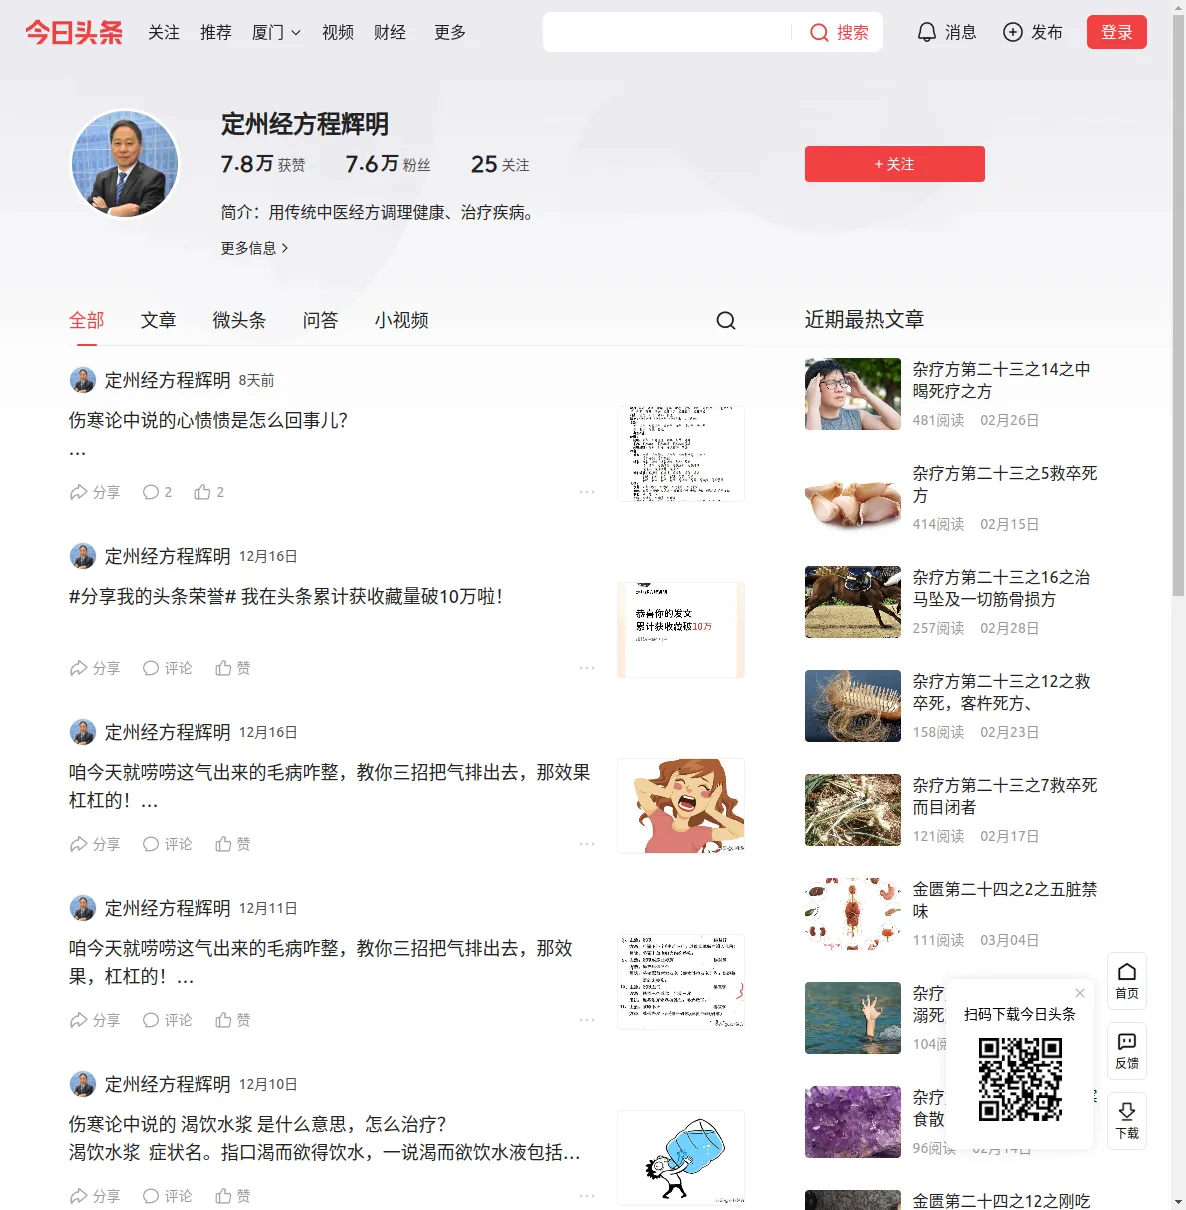Open comments on the 心愦愦 post
This screenshot has width=1186, height=1210.
[157, 492]
